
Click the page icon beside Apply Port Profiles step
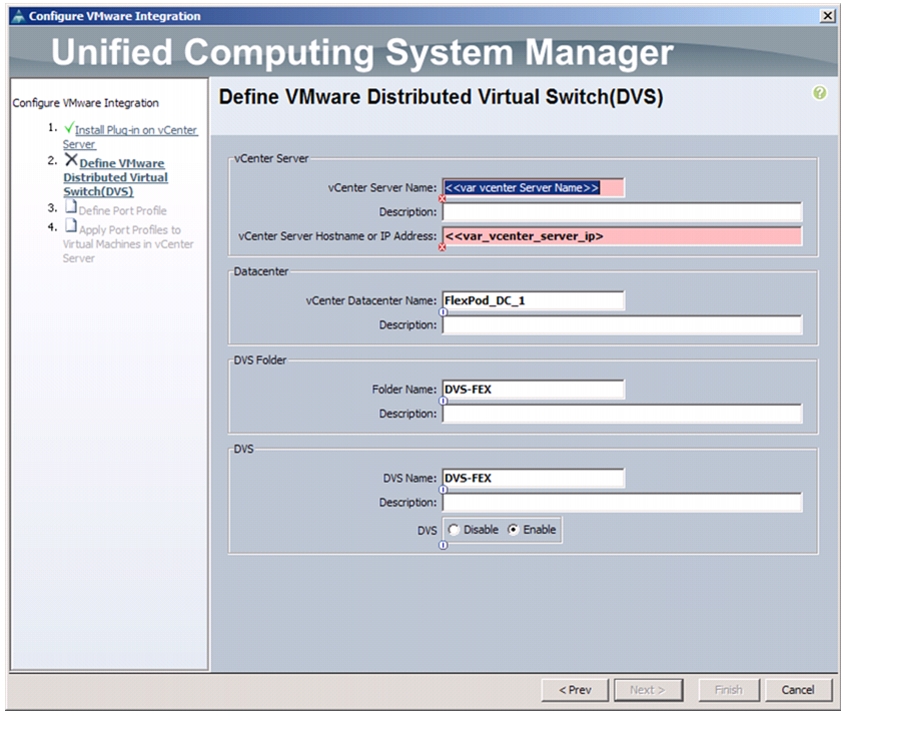point(71,225)
